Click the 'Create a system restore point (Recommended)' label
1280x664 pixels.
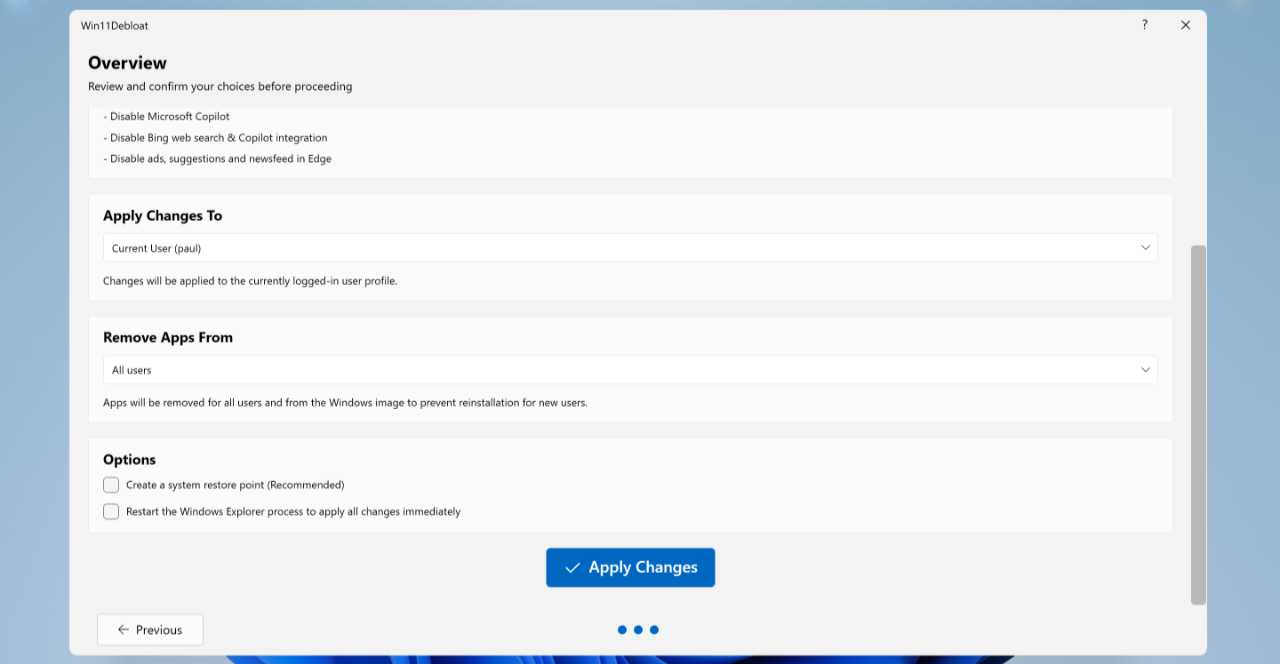(x=235, y=485)
